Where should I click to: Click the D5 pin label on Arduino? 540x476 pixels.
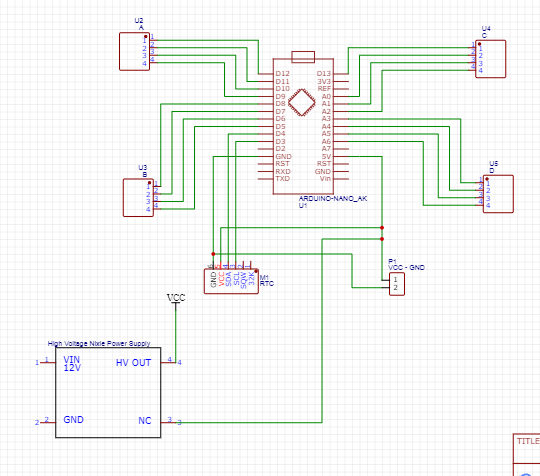280,126
